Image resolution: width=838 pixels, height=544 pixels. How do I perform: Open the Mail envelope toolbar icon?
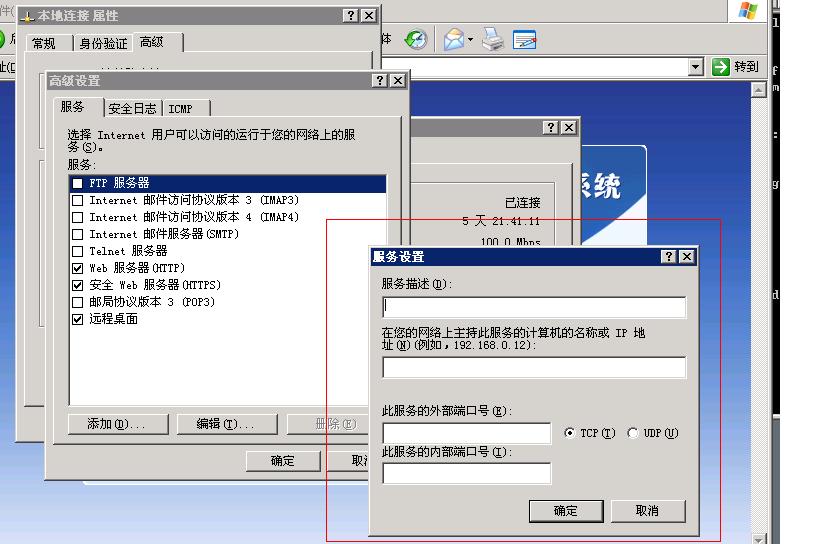coord(453,40)
